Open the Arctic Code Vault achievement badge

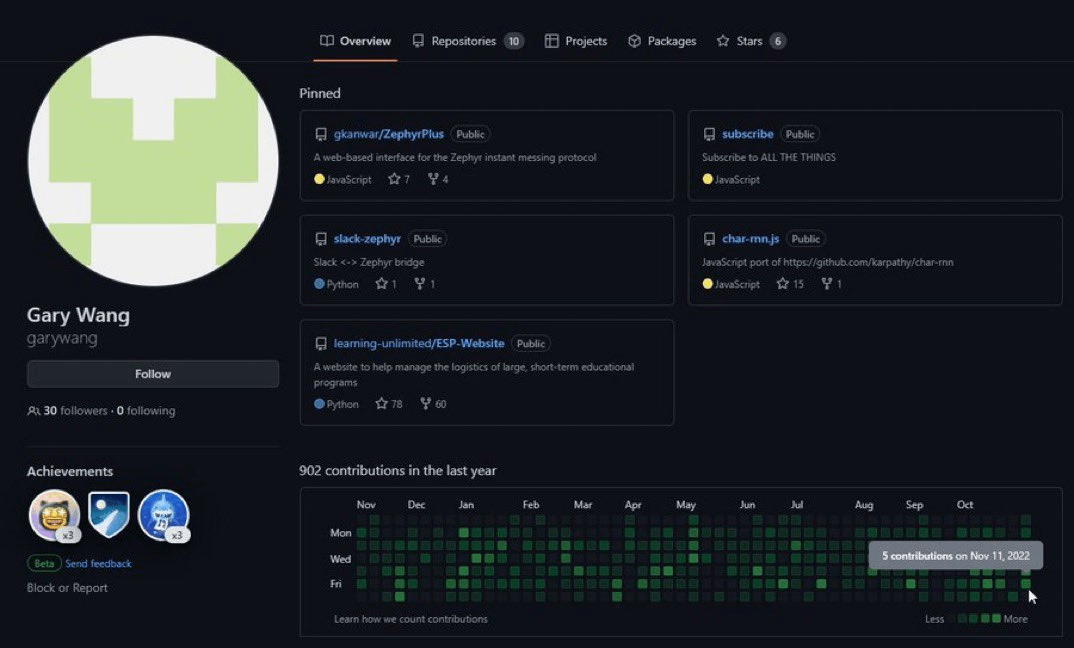point(109,514)
